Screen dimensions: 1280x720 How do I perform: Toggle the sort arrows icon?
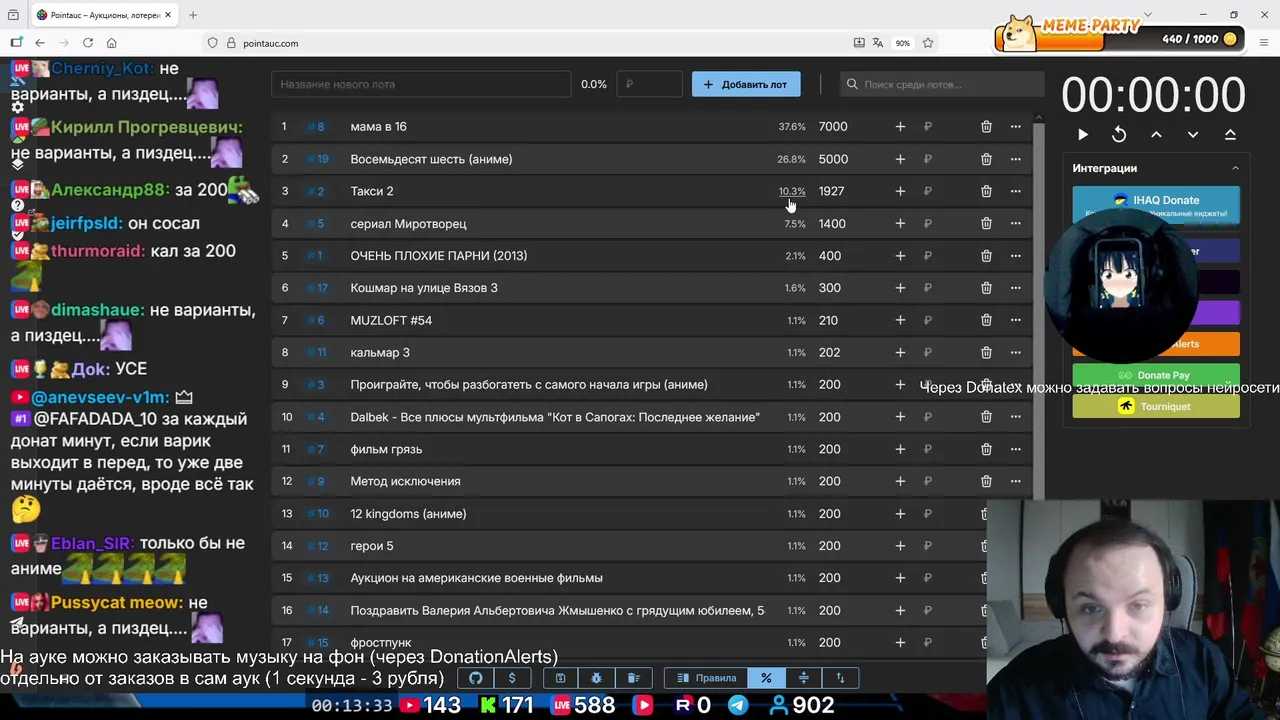tap(840, 678)
